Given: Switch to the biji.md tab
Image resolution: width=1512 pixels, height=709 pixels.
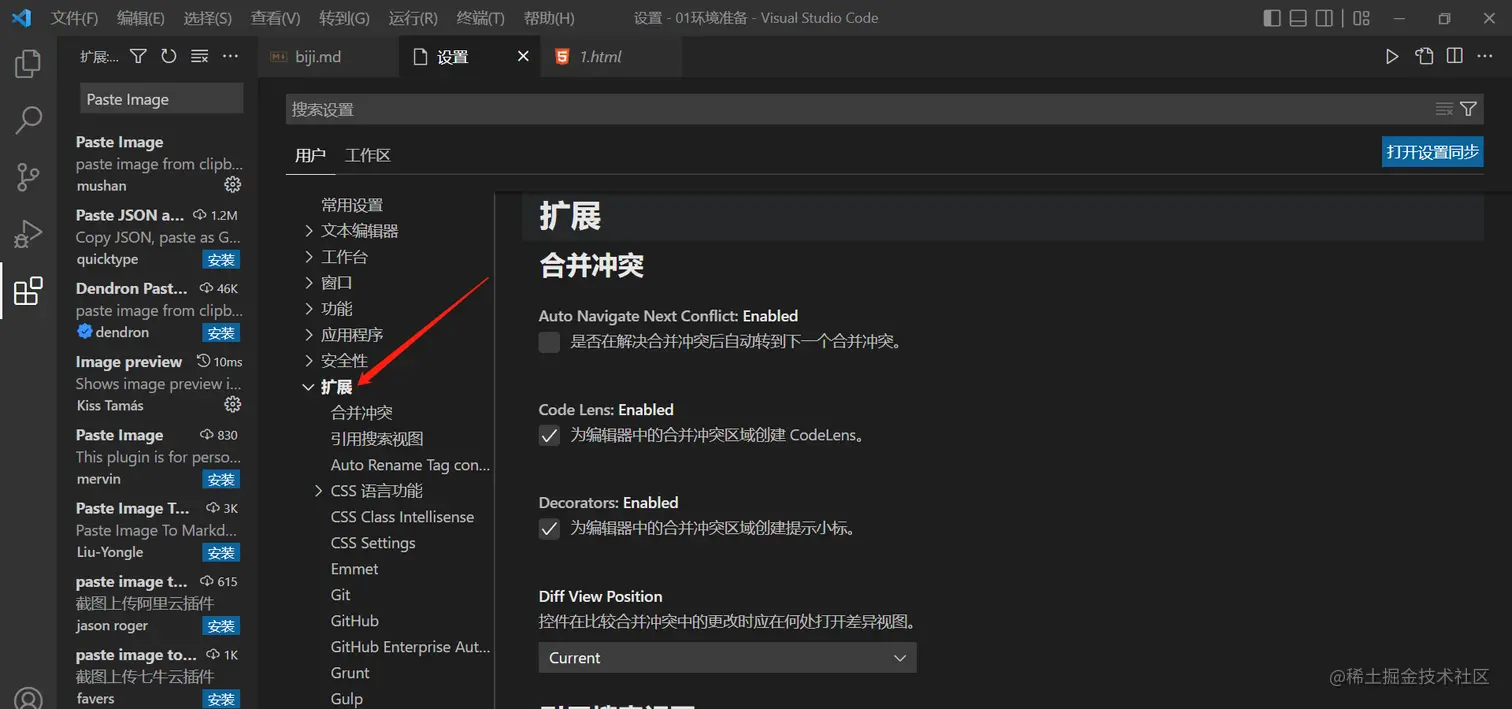Looking at the screenshot, I should click(328, 57).
